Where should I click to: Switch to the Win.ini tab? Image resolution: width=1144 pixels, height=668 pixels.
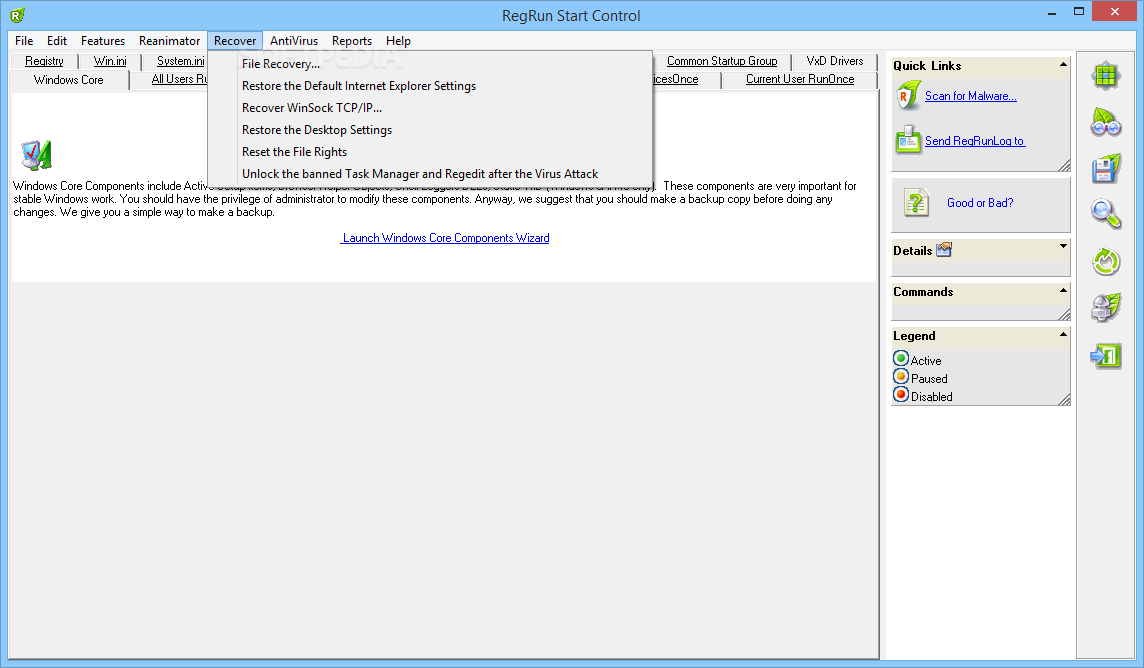[x=109, y=61]
